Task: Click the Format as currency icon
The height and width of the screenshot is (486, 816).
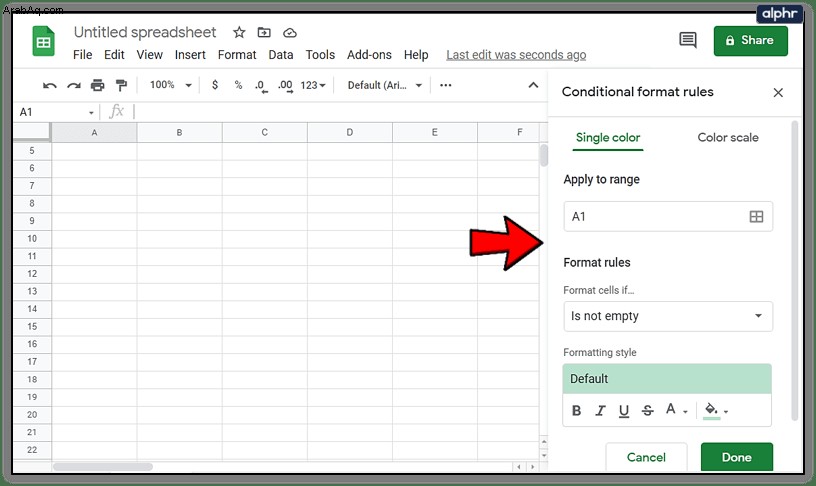Action: click(x=214, y=85)
